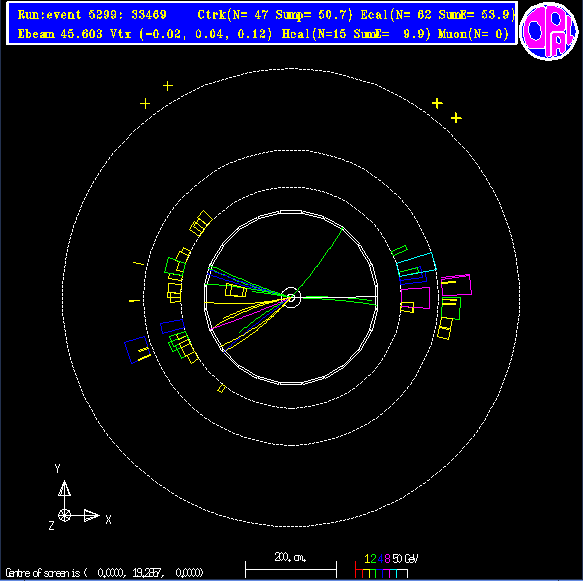Click the Ctrk track summary text

tap(275, 15)
